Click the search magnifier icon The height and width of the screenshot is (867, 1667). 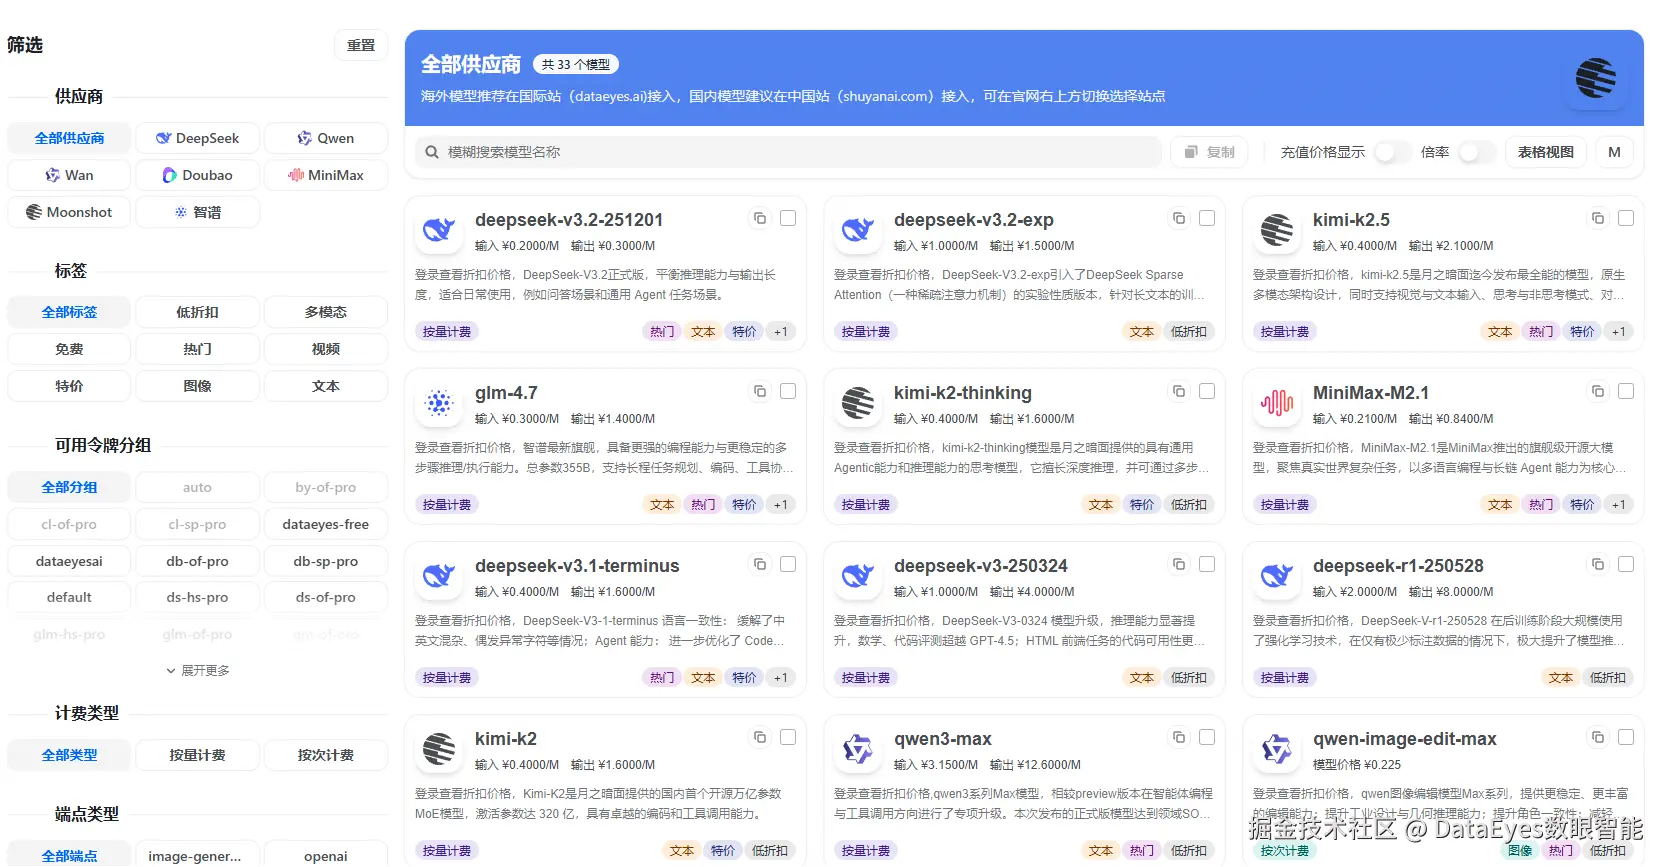(432, 152)
